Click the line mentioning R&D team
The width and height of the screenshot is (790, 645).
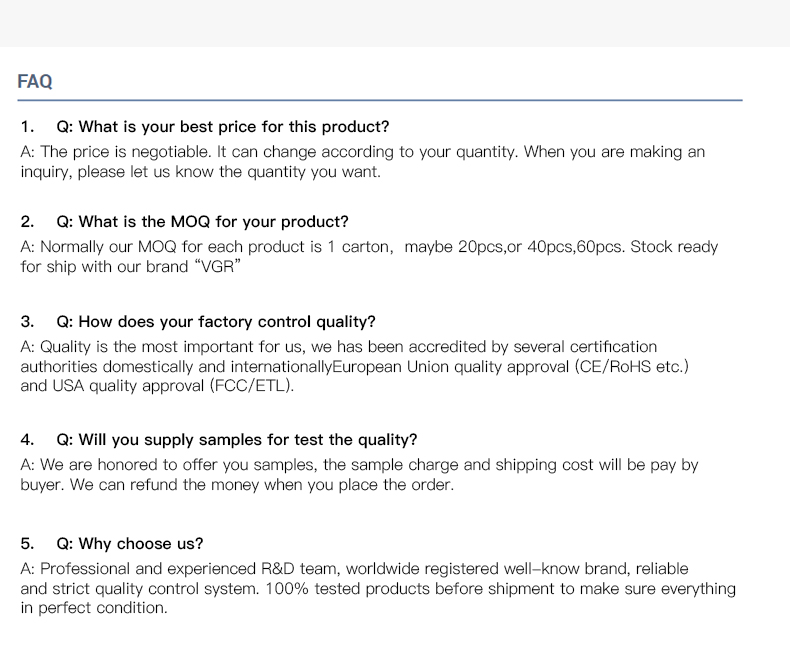click(x=354, y=569)
